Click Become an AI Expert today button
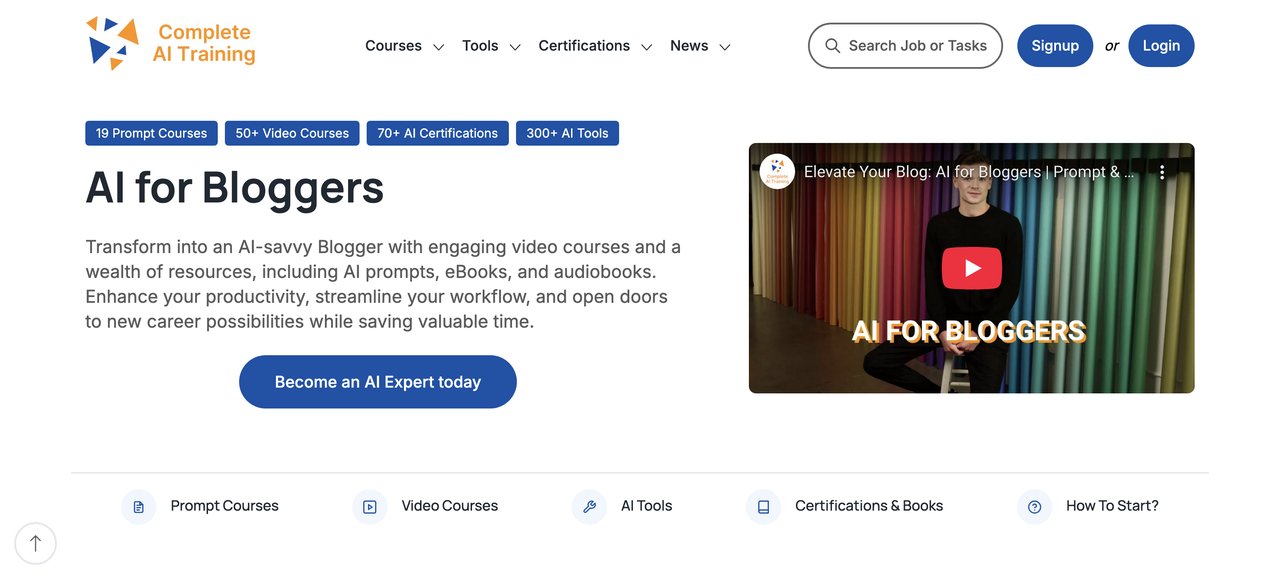Screen dimensions: 1280x579 tap(378, 382)
